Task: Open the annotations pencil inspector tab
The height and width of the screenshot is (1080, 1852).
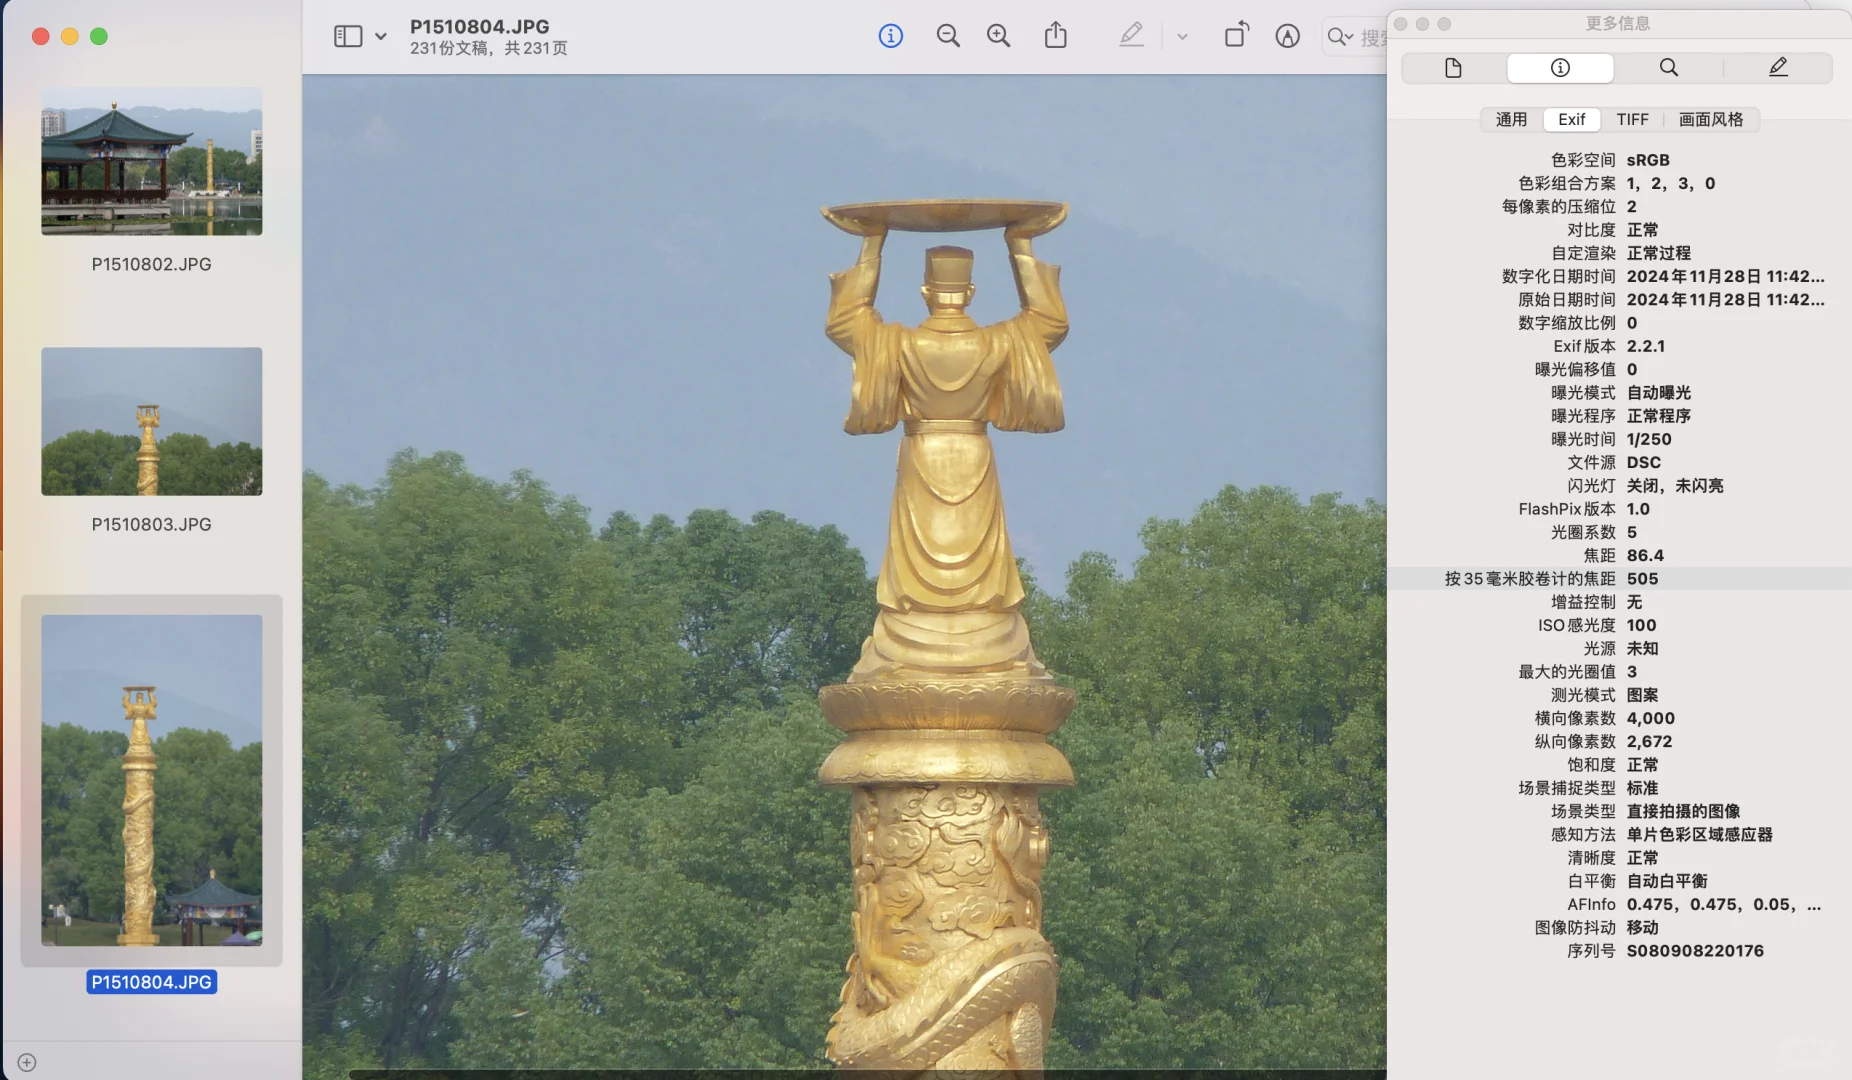Action: point(1778,68)
